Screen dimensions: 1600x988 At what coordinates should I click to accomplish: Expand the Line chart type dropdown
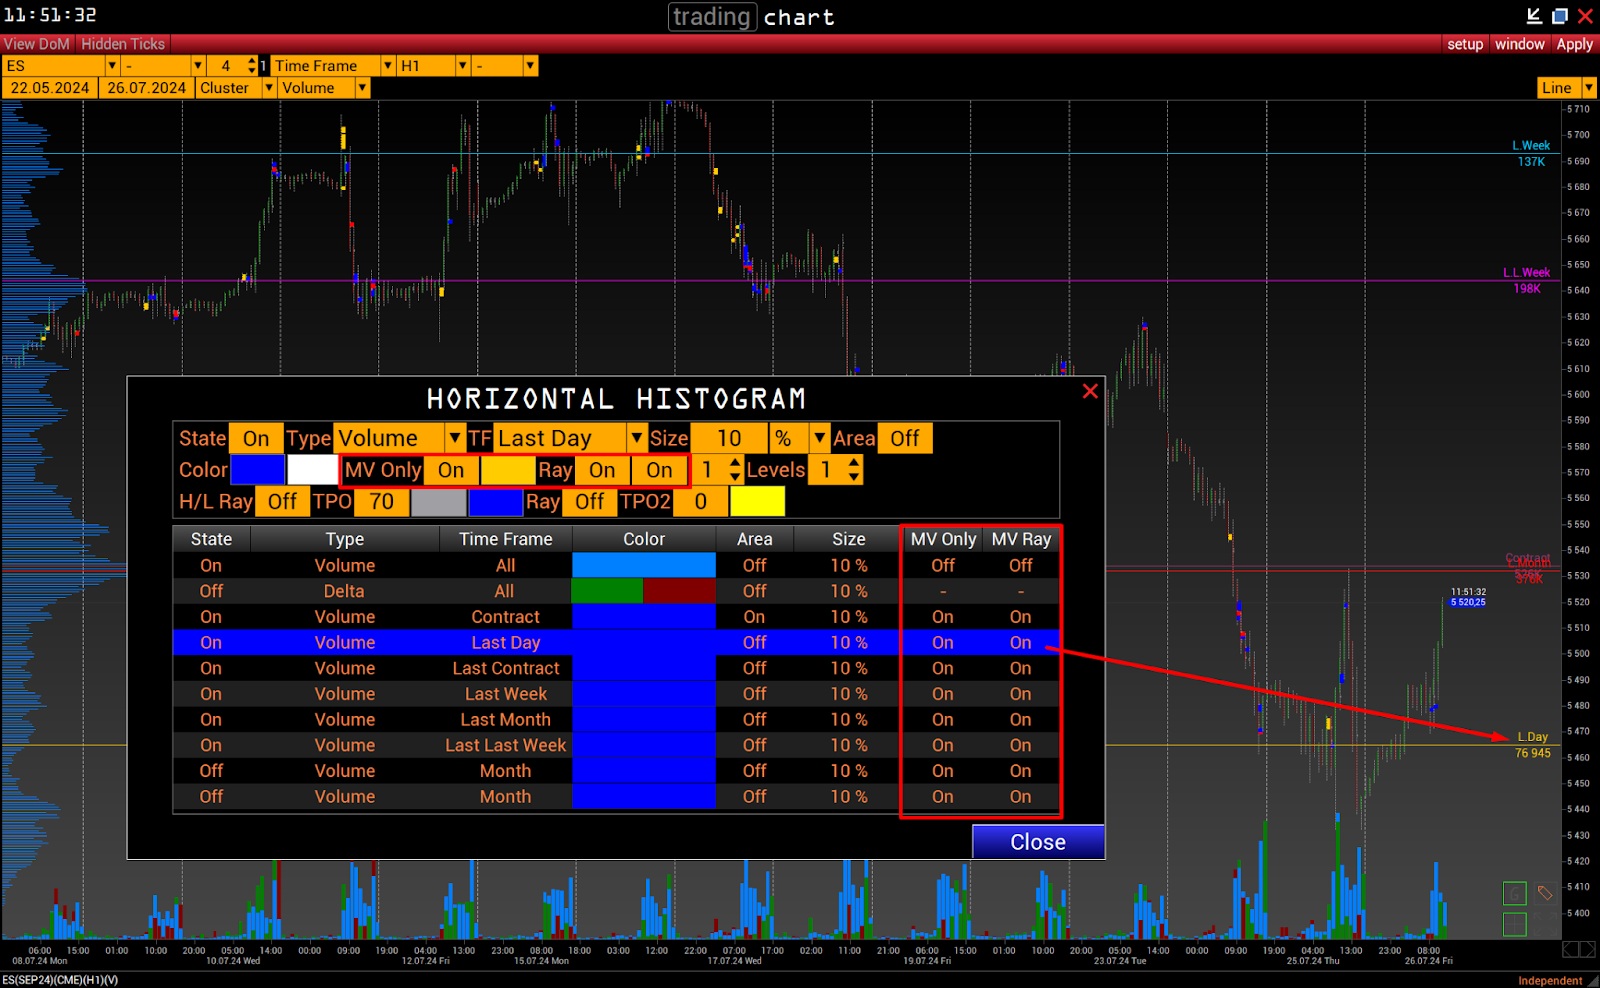coord(1588,88)
